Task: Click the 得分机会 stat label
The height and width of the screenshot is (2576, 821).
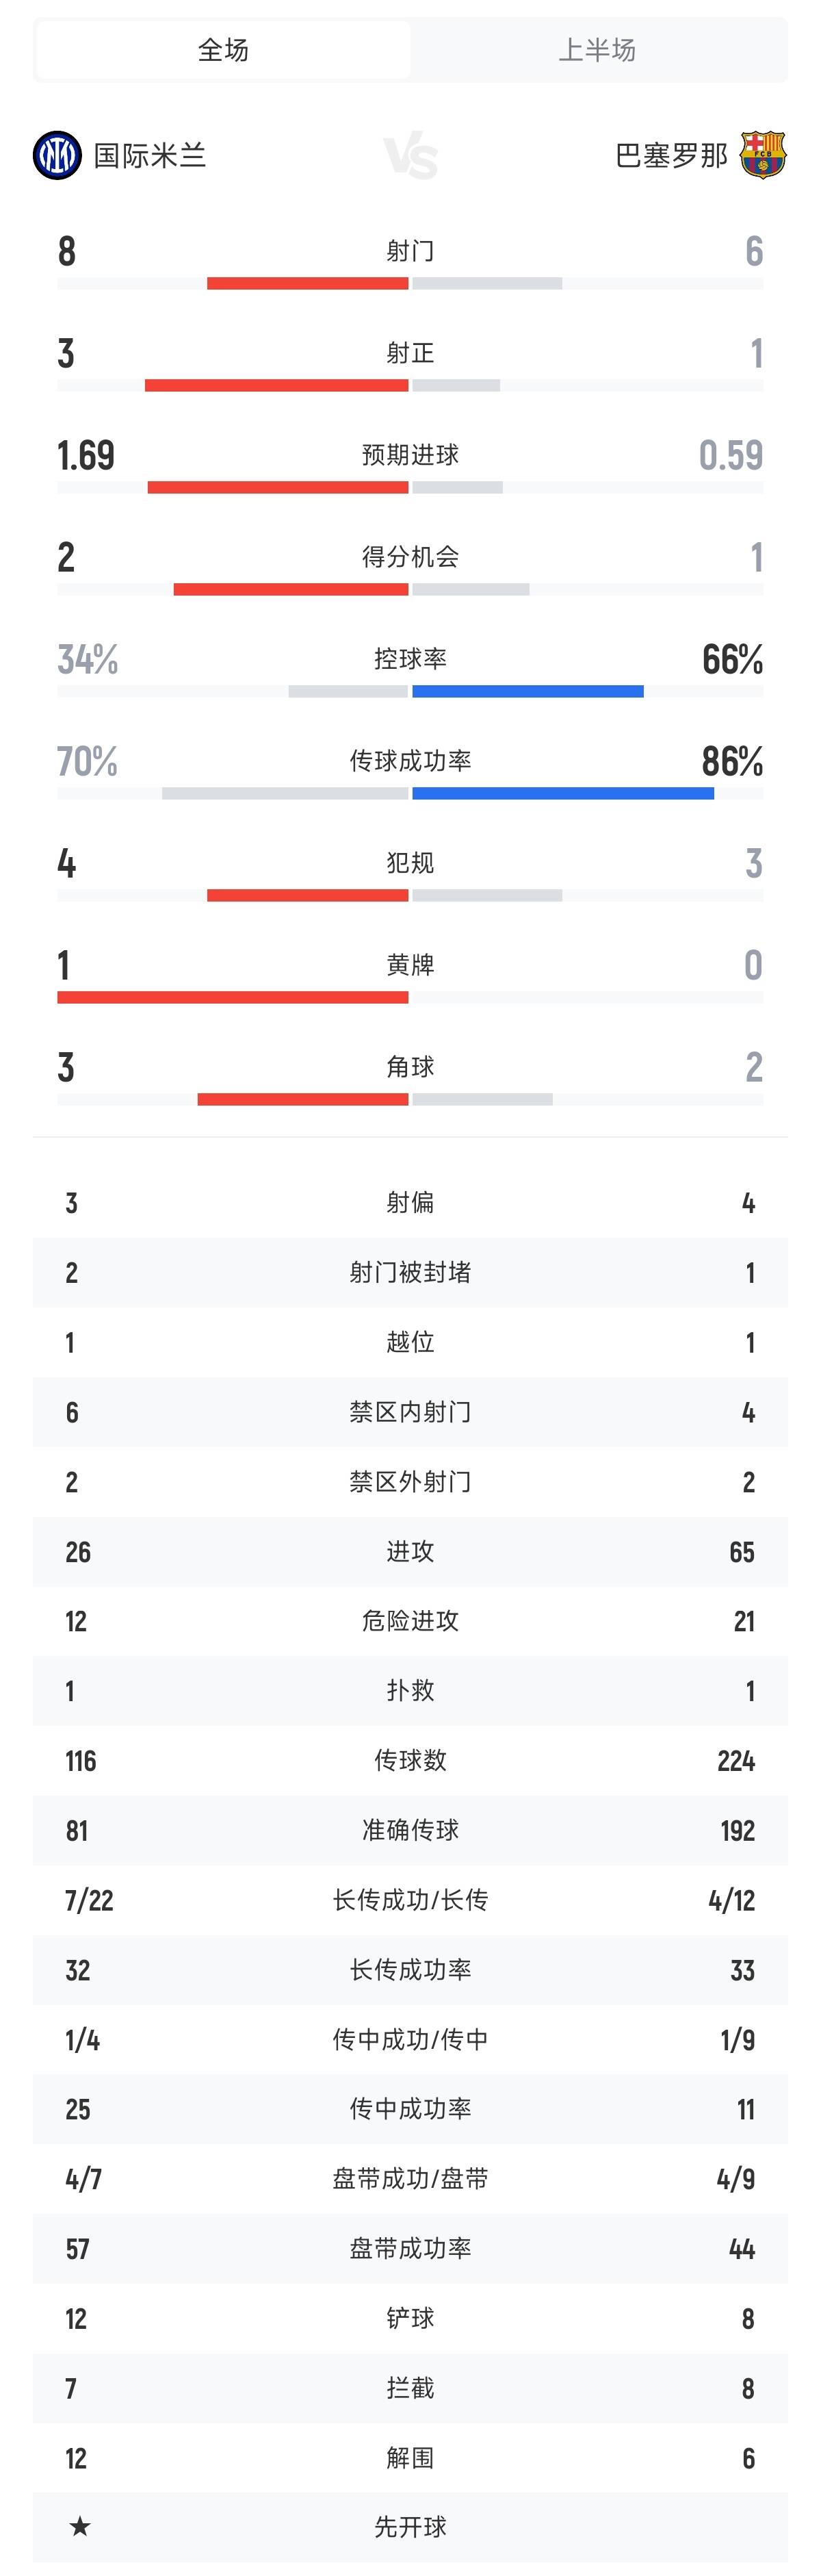Action: pyautogui.click(x=410, y=557)
